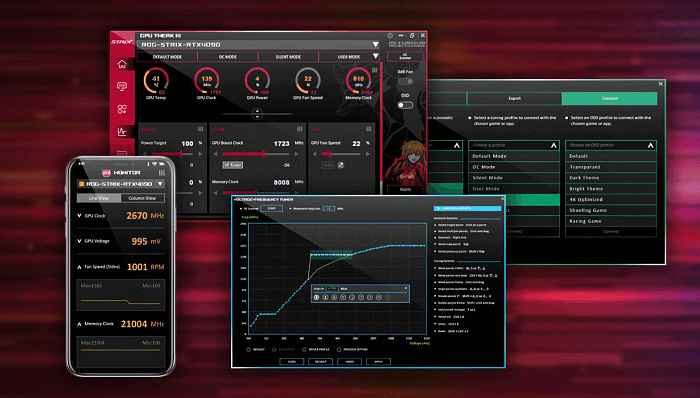
Task: Click the Clock panel reorder handle icon
Action: pos(300,129)
